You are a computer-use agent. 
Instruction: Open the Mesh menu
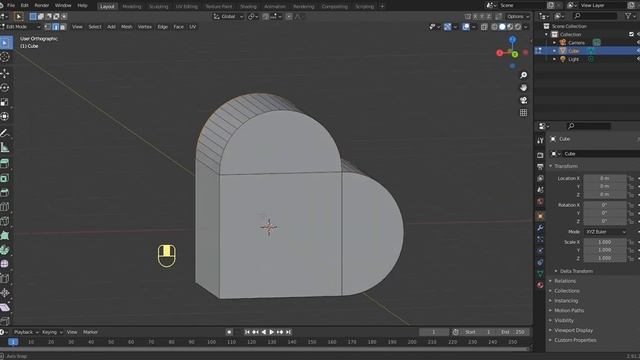click(127, 27)
